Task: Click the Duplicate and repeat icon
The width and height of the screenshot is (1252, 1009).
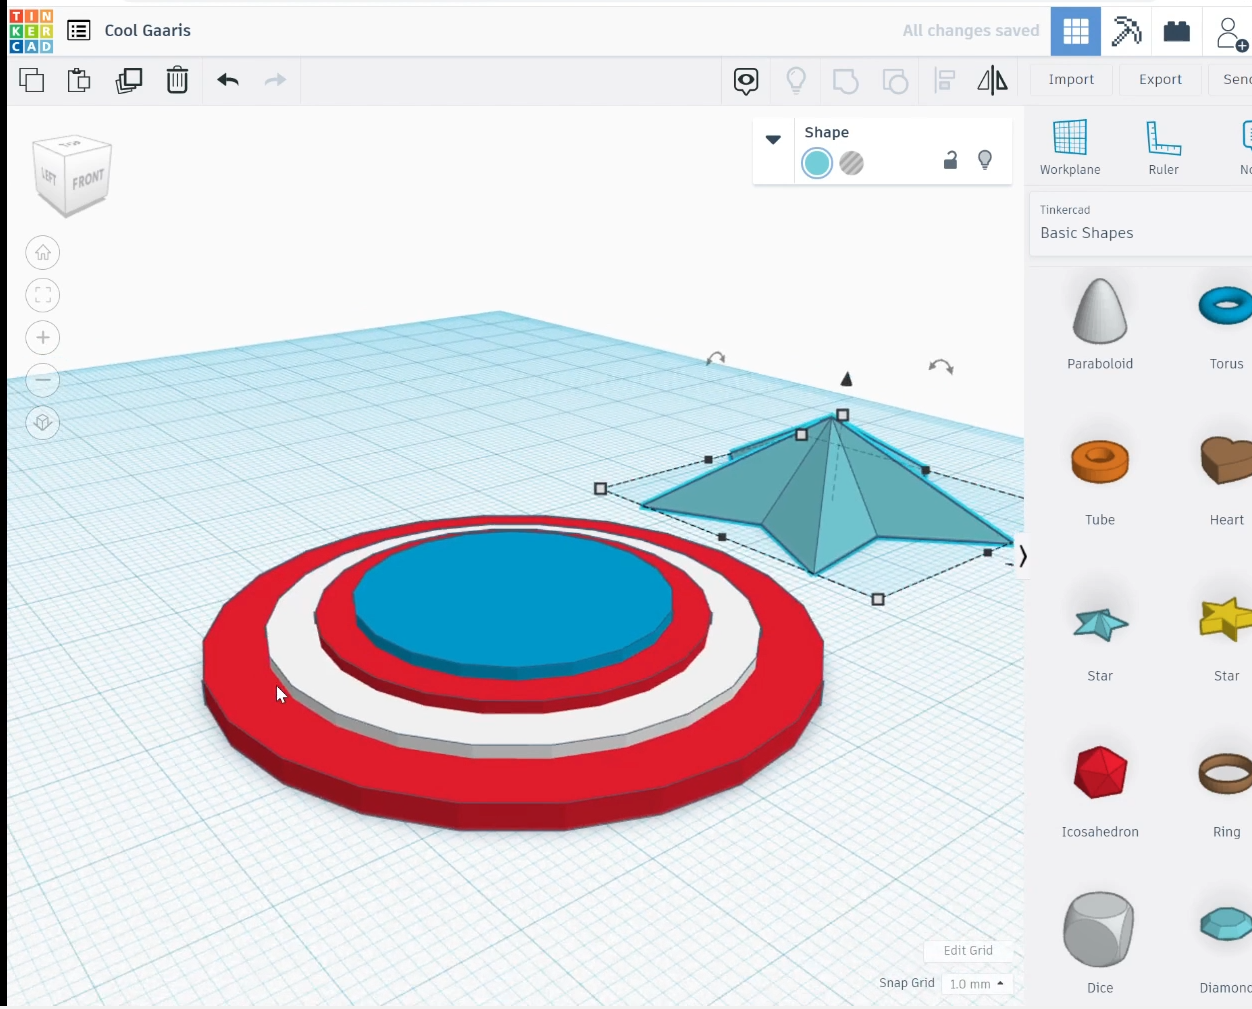Action: pos(129,80)
